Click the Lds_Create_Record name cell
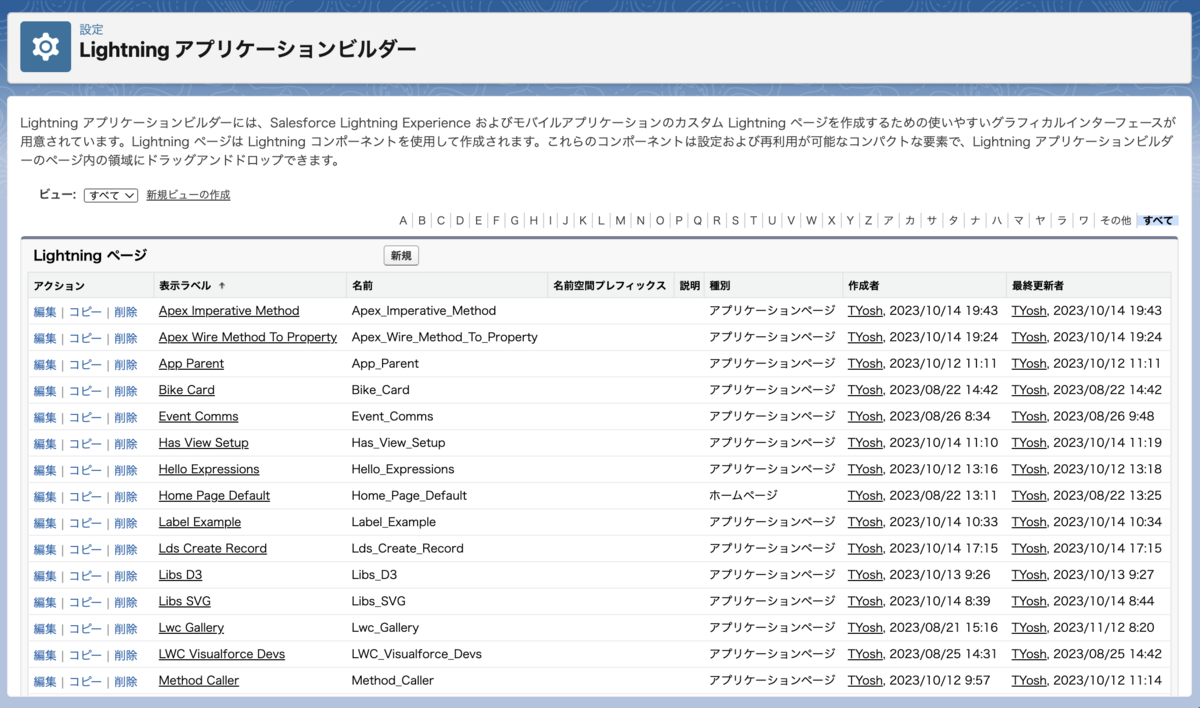Image resolution: width=1200 pixels, height=708 pixels. (x=407, y=549)
